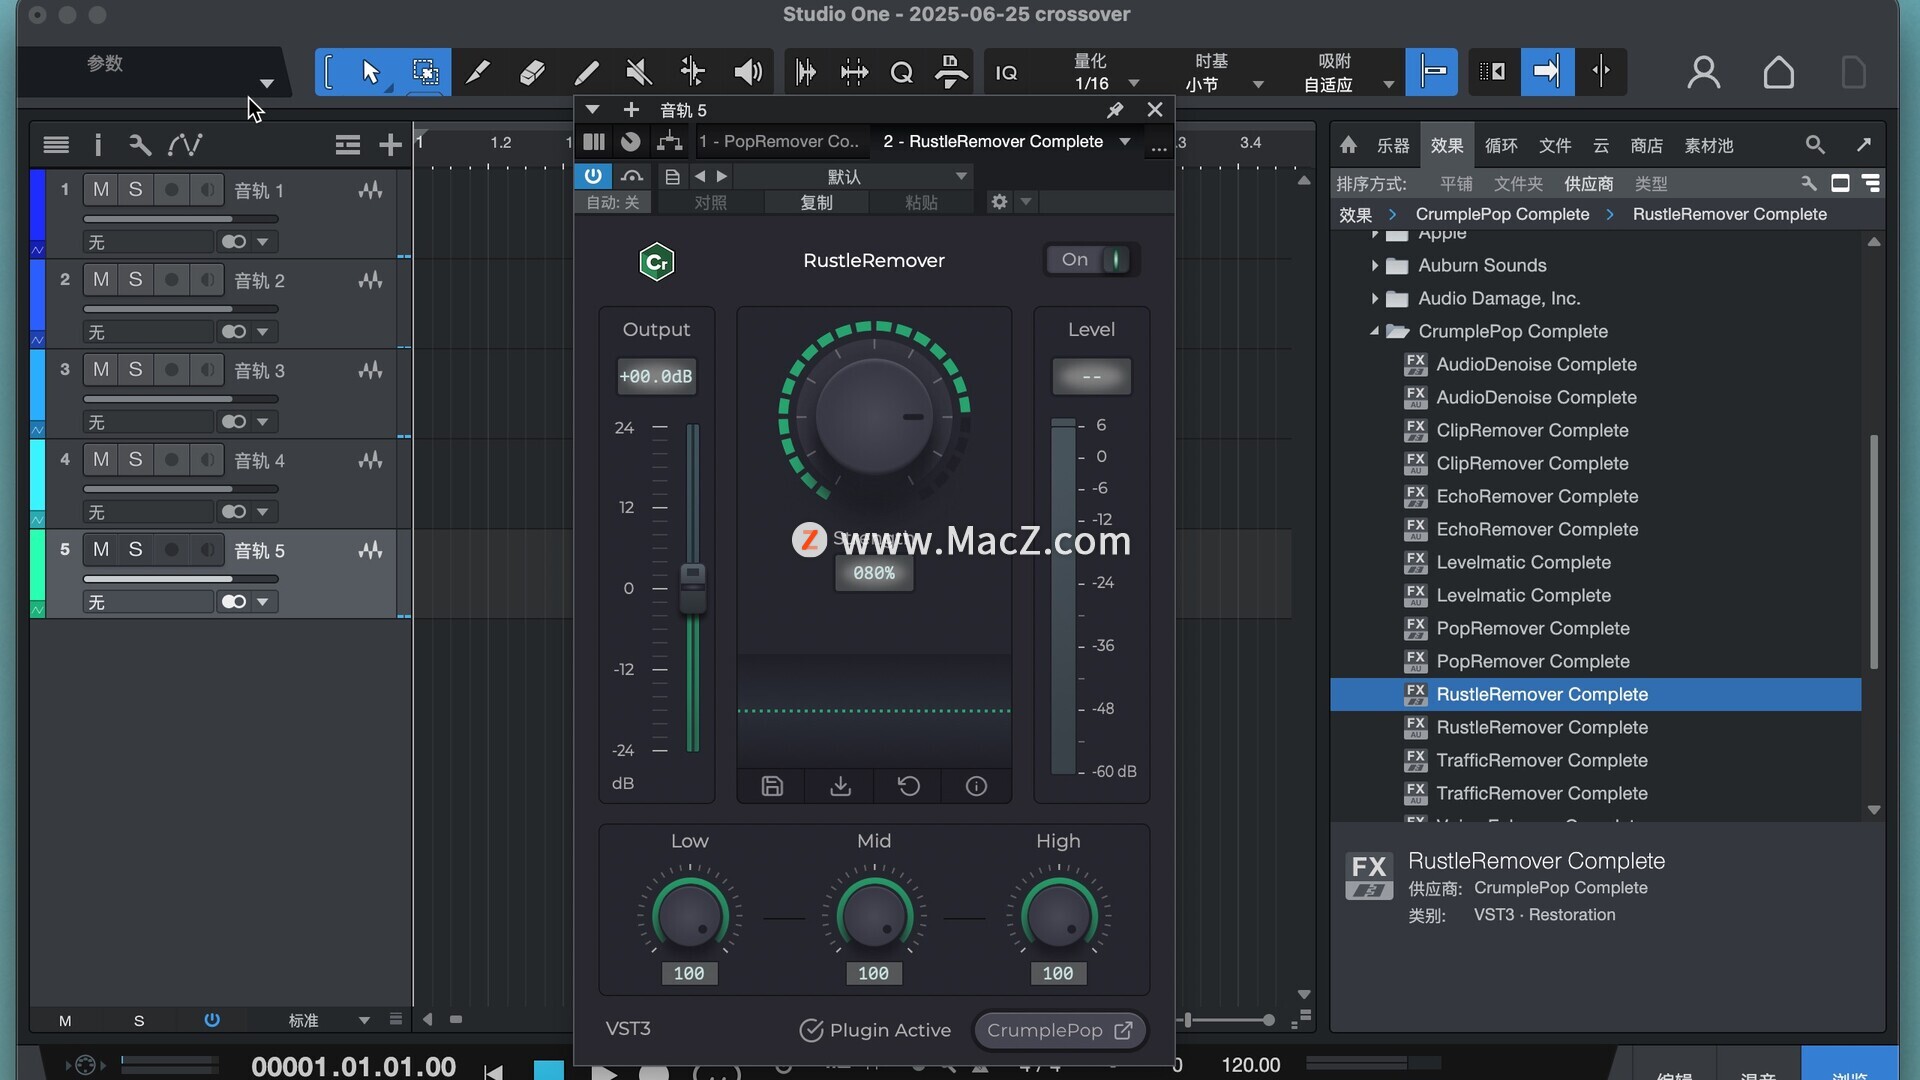Select the Range tool
The image size is (1920, 1080).
pyautogui.click(x=425, y=72)
